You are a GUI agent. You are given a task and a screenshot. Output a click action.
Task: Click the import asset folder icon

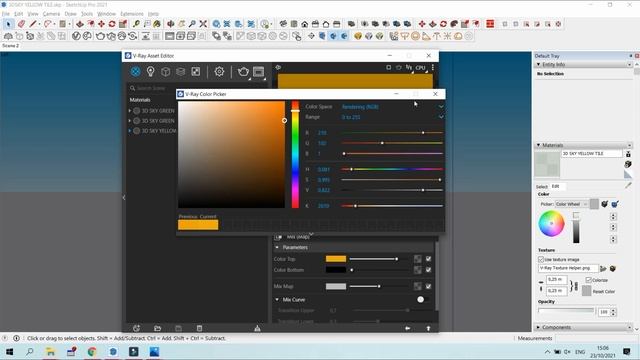158,328
